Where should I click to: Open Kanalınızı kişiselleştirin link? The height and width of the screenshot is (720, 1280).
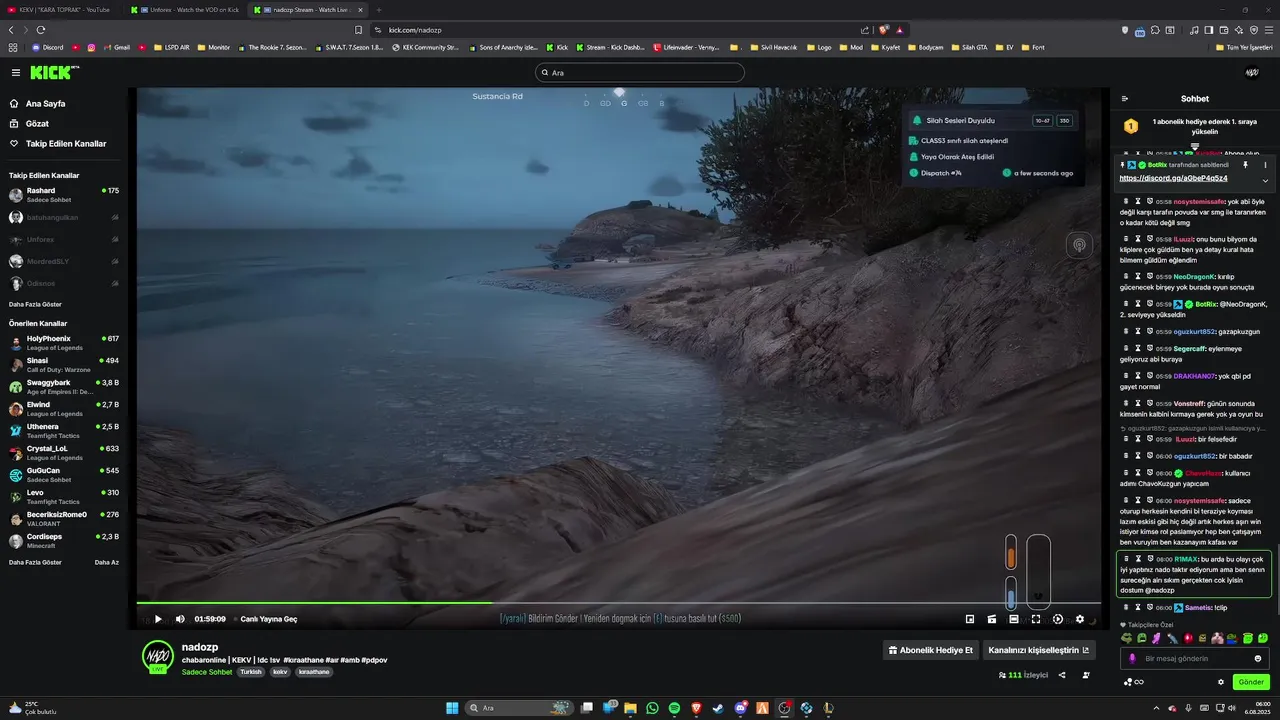tap(1039, 650)
